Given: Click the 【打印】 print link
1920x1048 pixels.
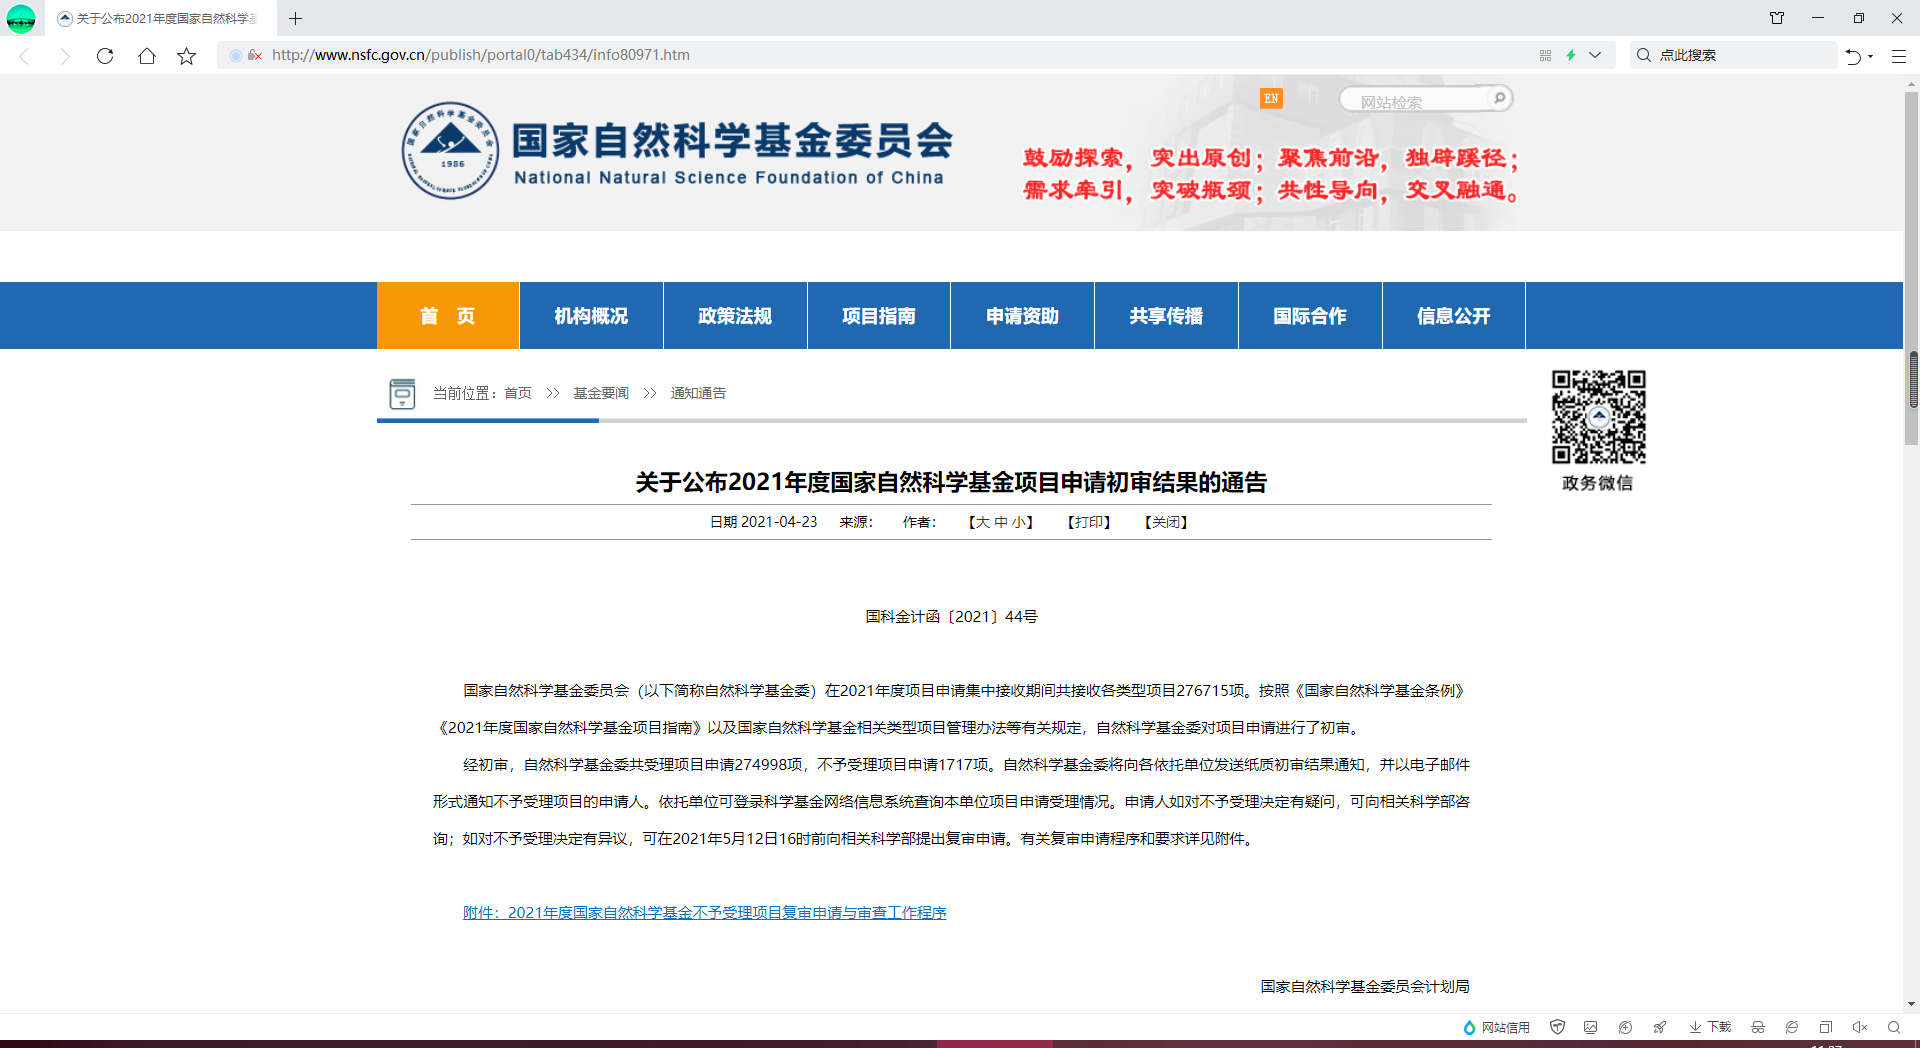Looking at the screenshot, I should (x=1089, y=522).
